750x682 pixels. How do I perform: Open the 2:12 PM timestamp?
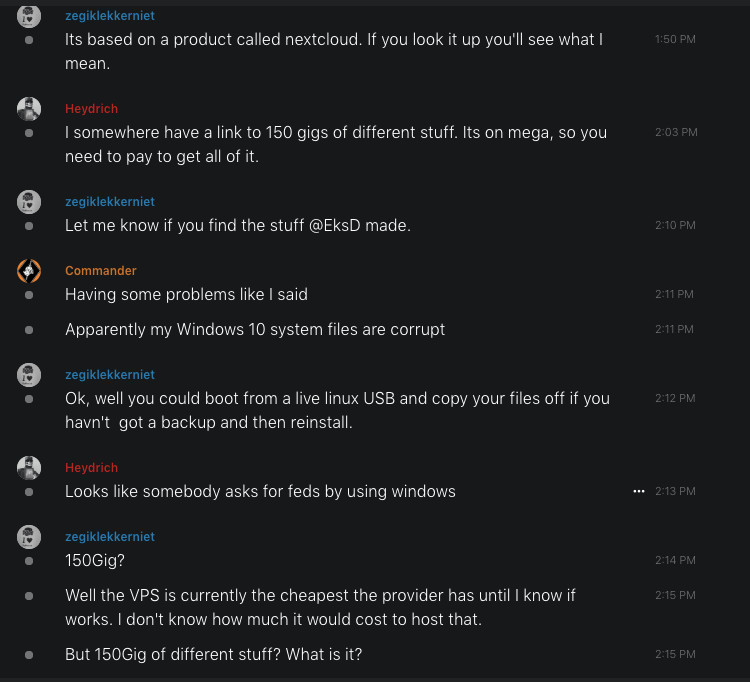675,398
